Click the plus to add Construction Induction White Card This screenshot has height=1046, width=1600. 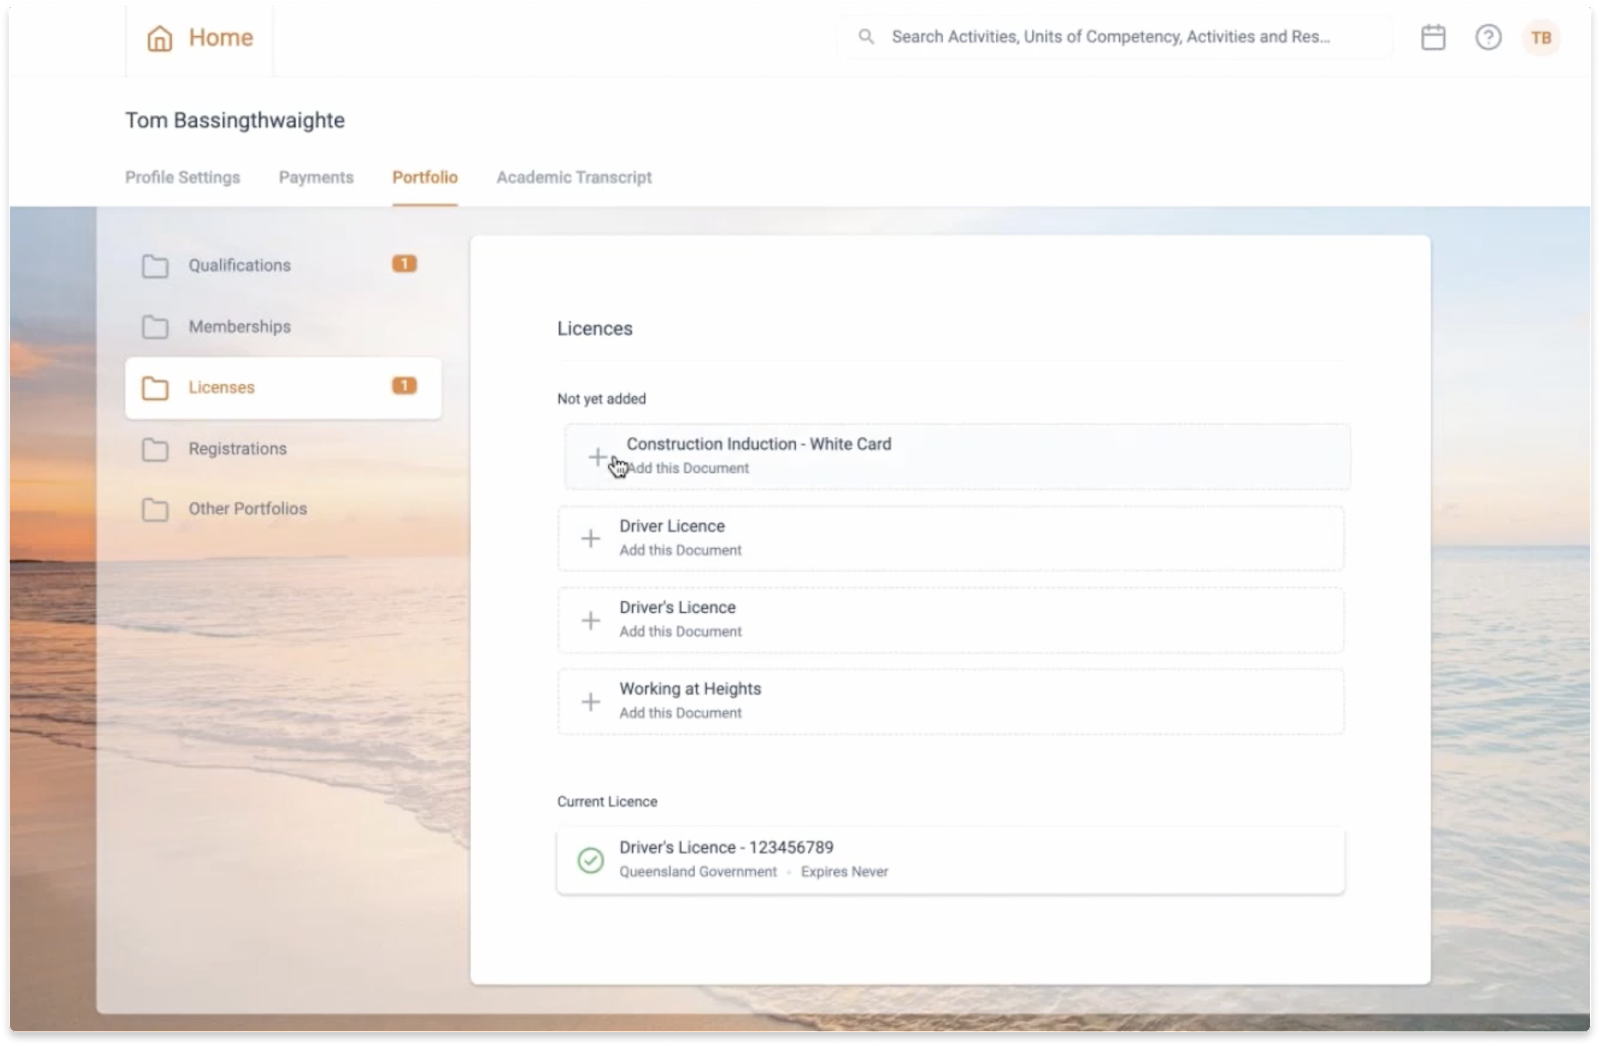click(598, 456)
